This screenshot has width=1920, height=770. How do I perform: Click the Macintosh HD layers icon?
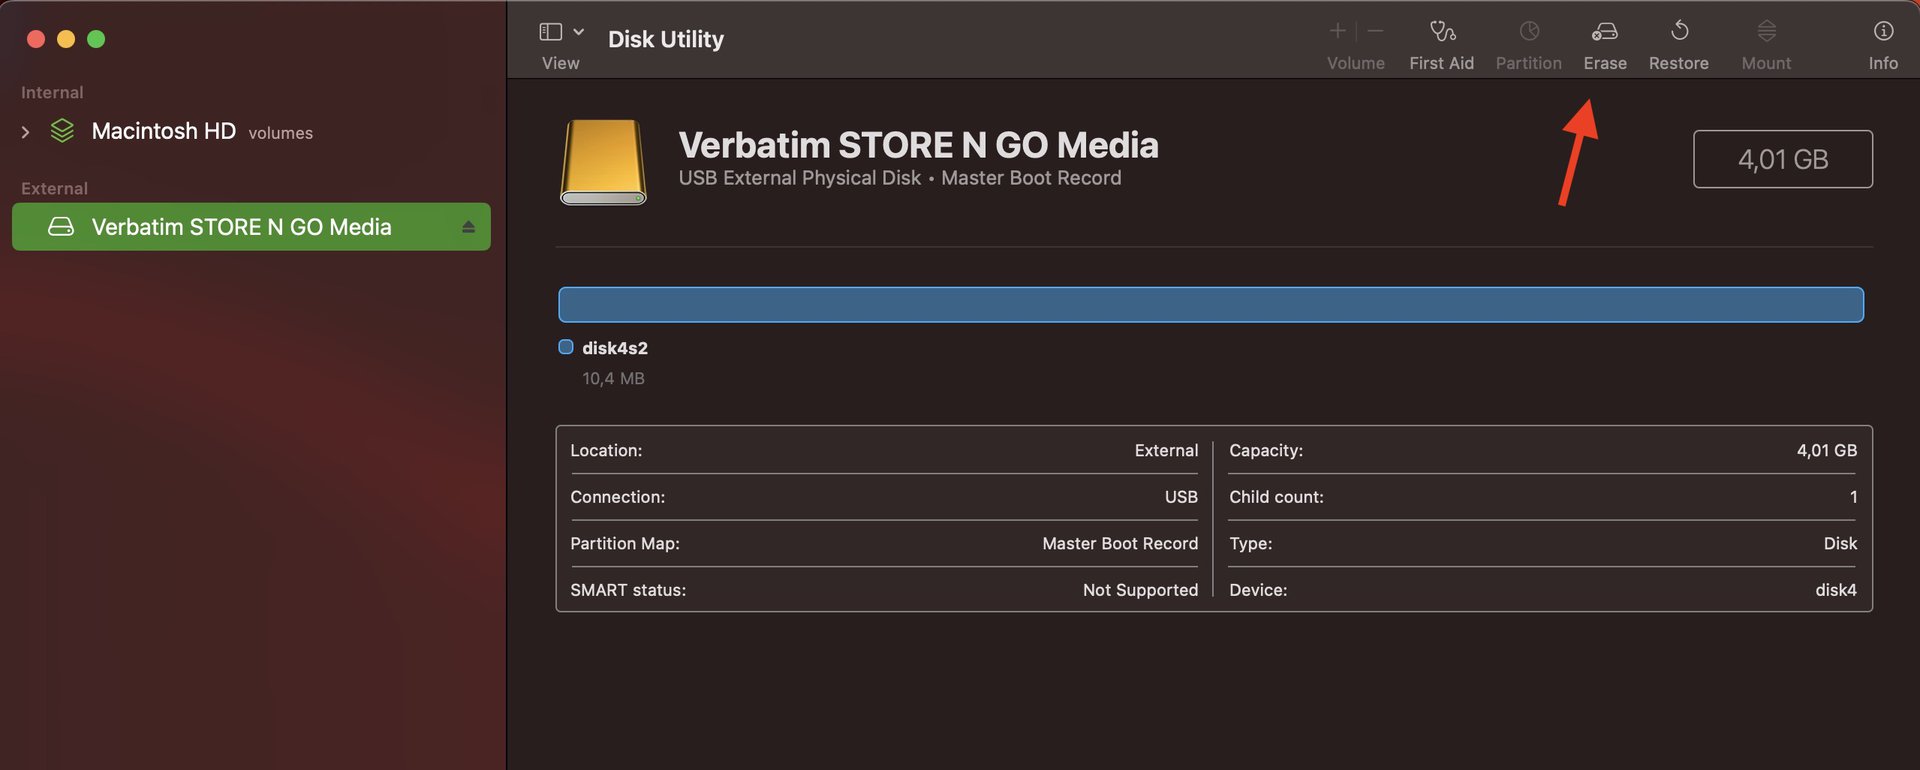click(x=62, y=131)
